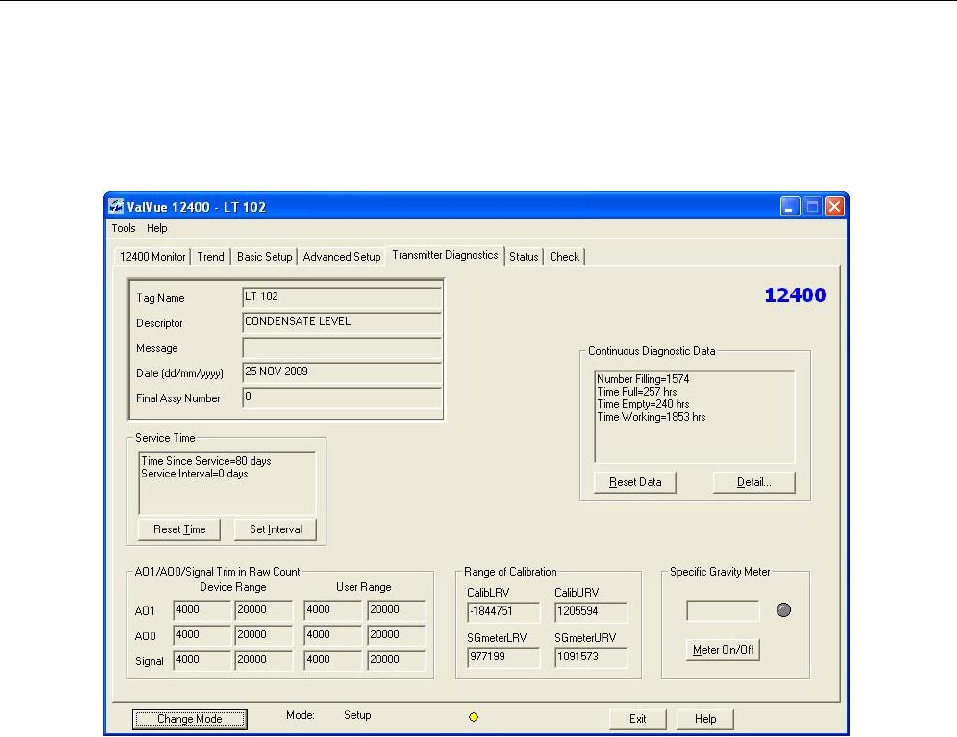Screen dimensions: 957x737
Task: Click Signal User Range 4000 field
Action: pos(332,660)
